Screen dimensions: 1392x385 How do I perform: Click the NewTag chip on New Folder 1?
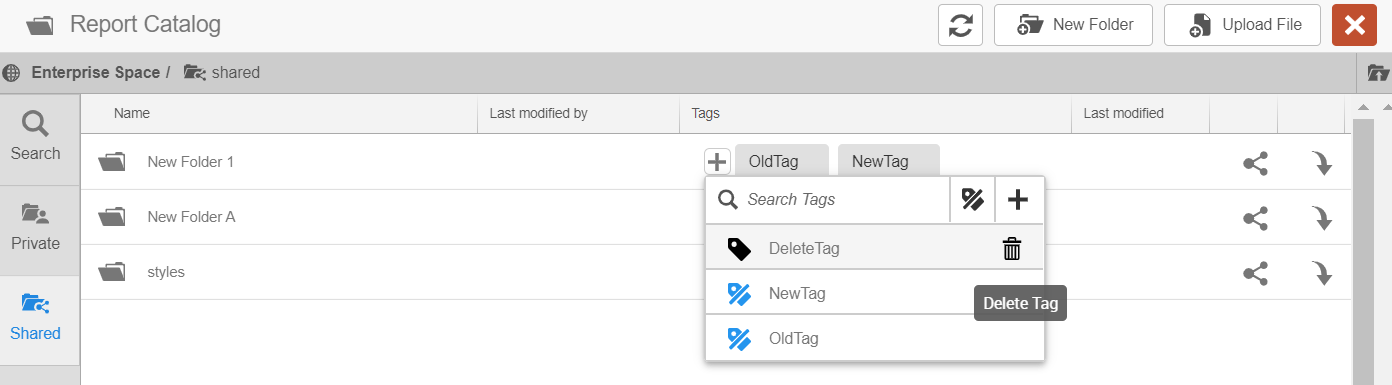click(x=889, y=161)
